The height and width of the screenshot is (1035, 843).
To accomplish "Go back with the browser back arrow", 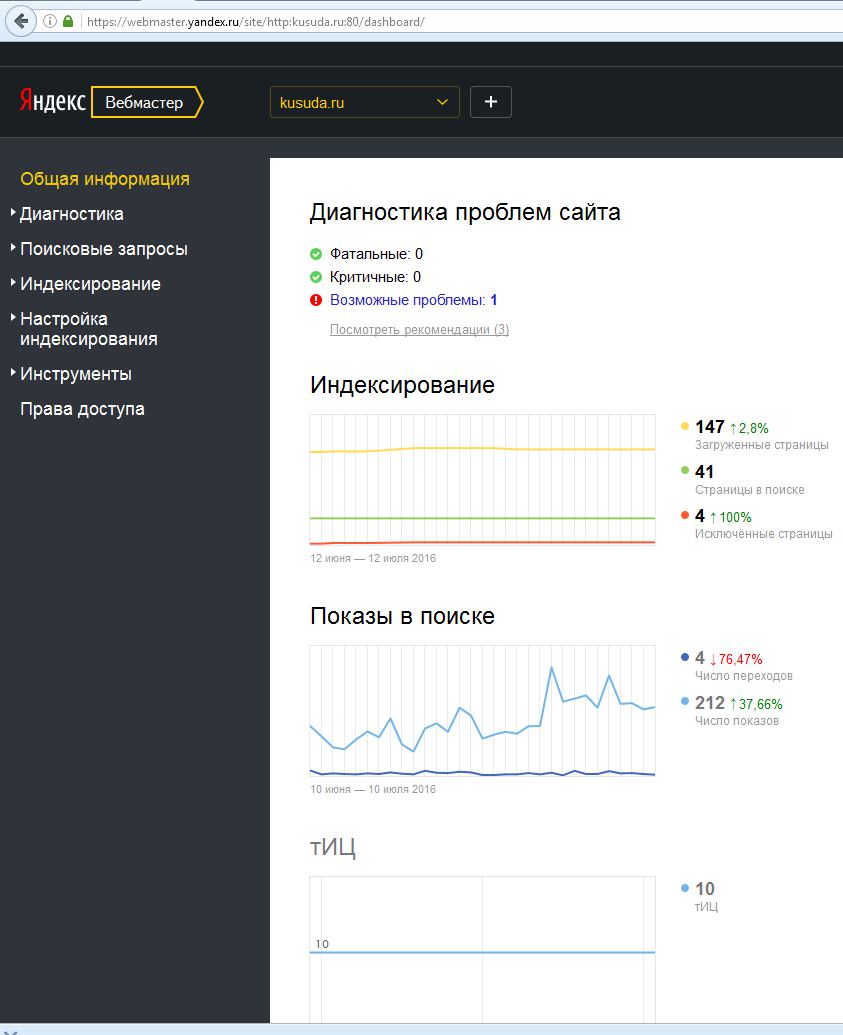I will [21, 22].
